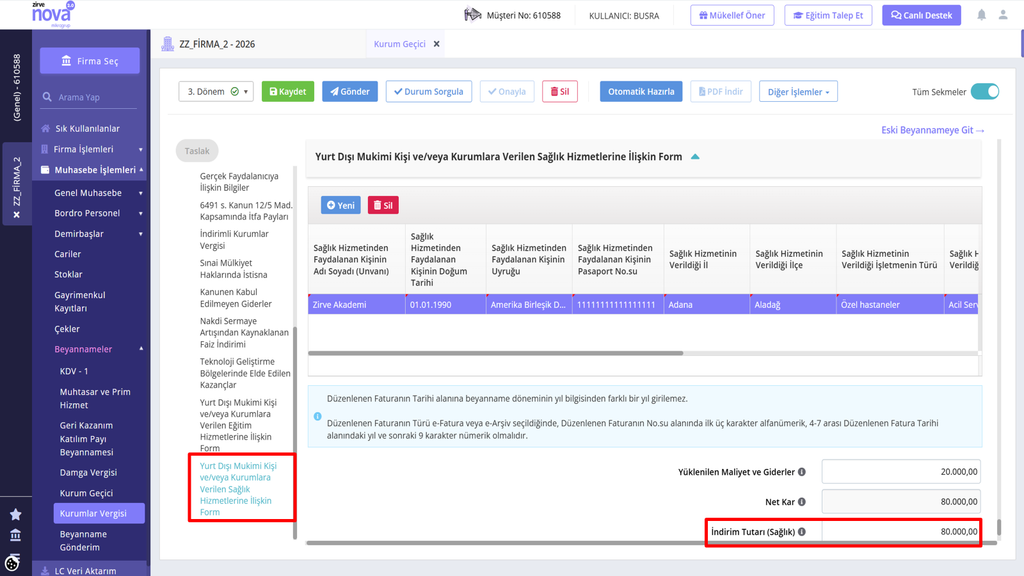Click info icon next to Net Kar
Screen dimensions: 1024x576
[801, 502]
